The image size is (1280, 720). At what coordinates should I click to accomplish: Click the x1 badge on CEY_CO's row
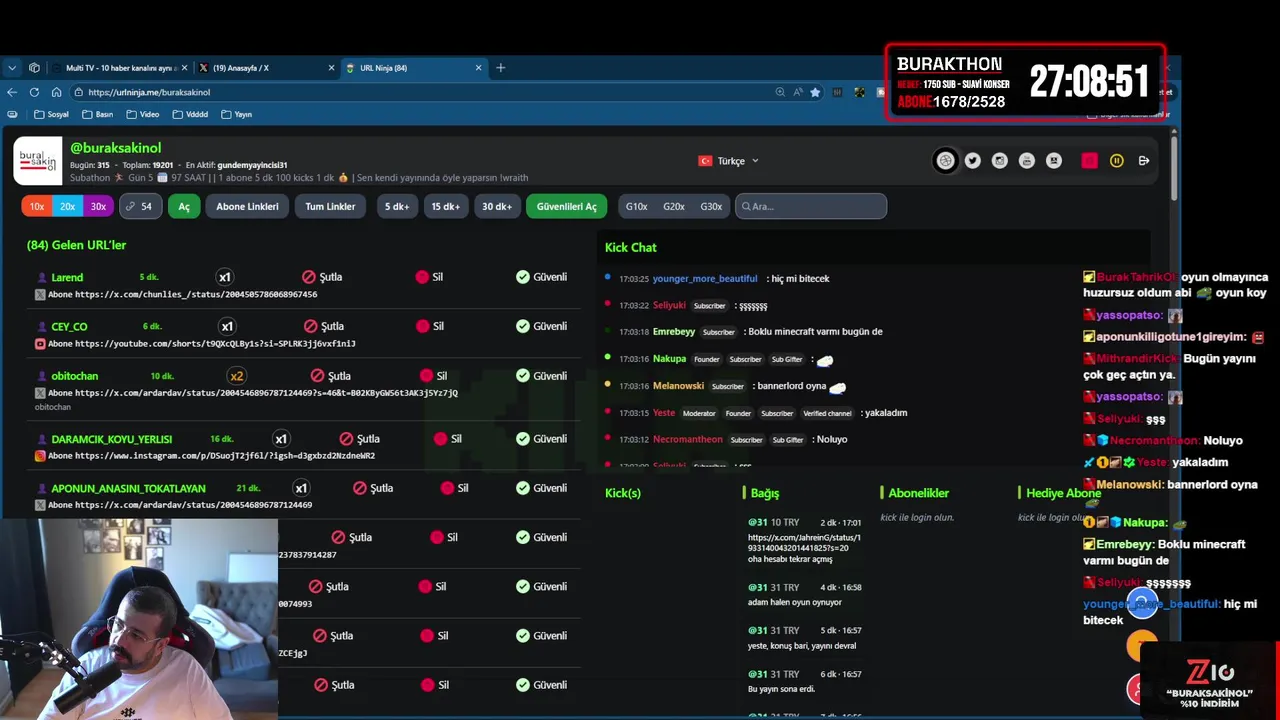pyautogui.click(x=226, y=326)
